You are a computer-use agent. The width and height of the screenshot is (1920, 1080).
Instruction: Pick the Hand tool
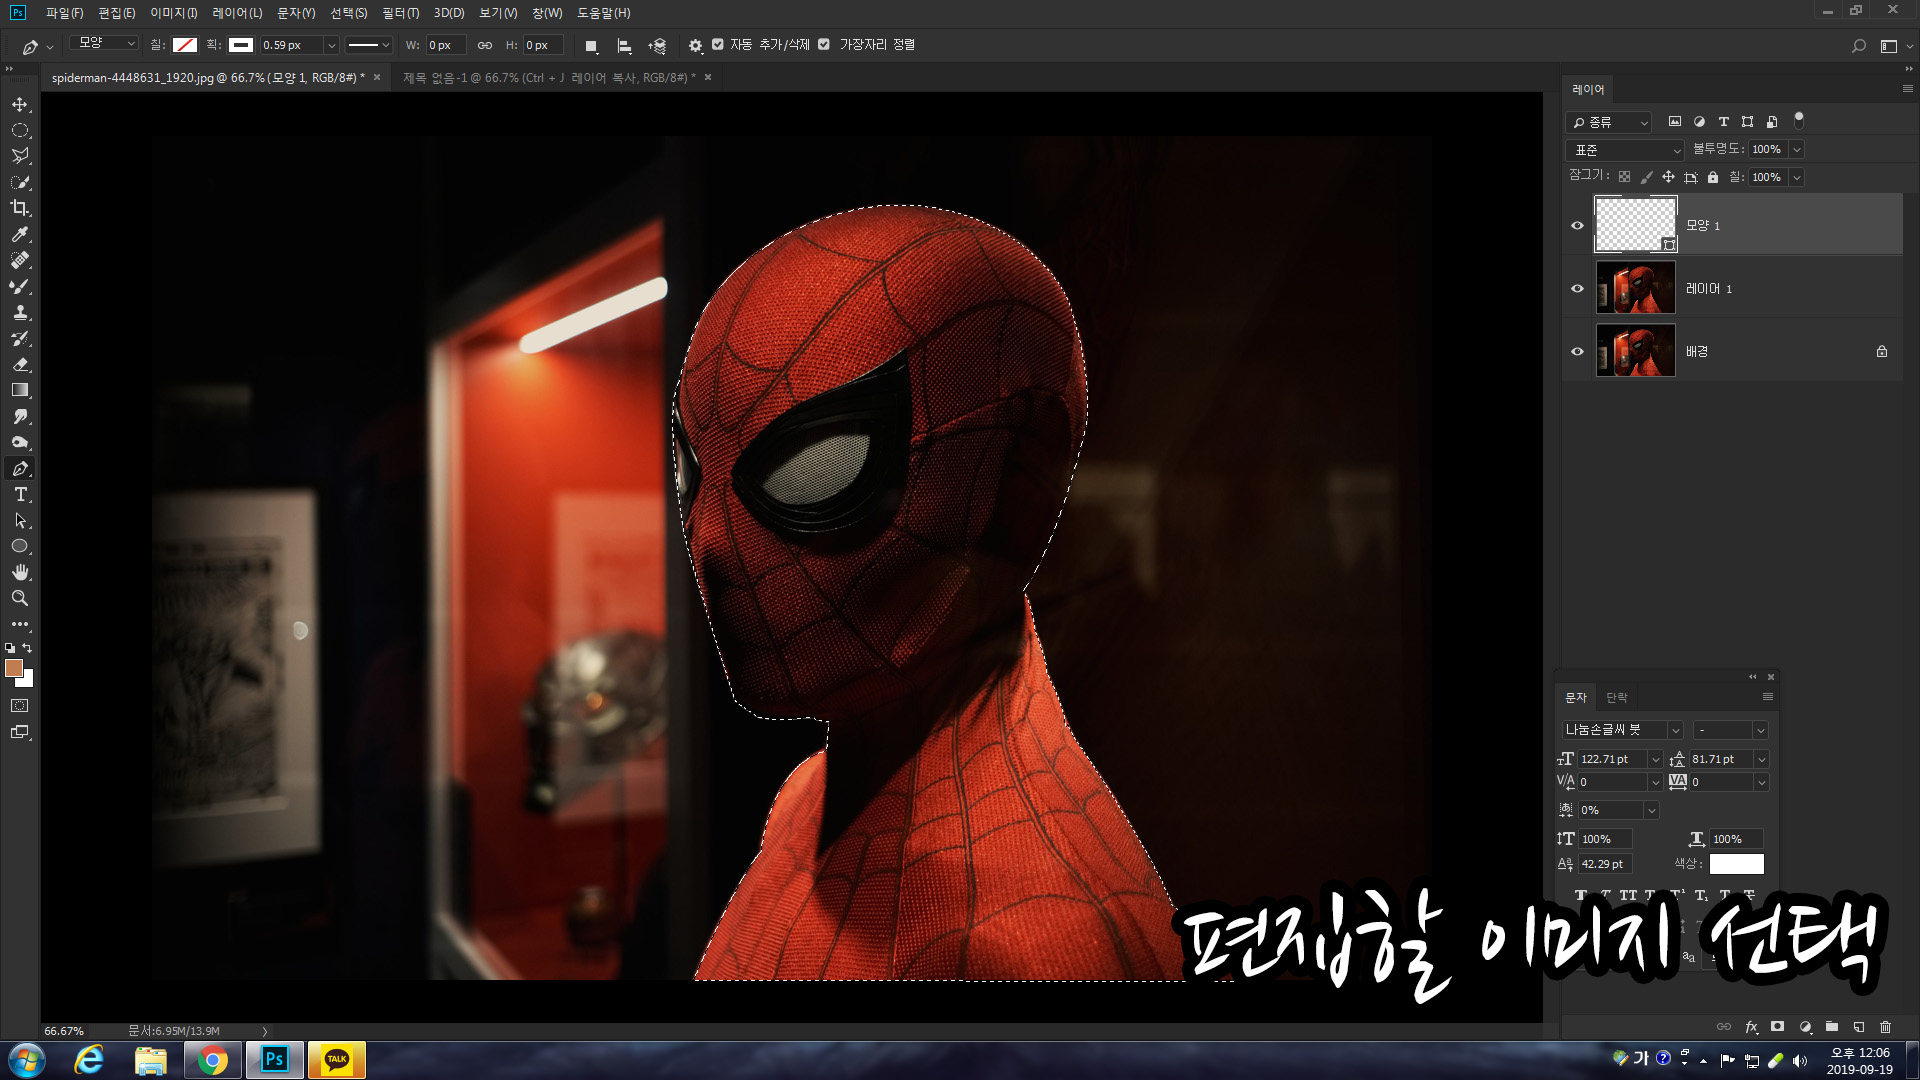click(x=20, y=572)
